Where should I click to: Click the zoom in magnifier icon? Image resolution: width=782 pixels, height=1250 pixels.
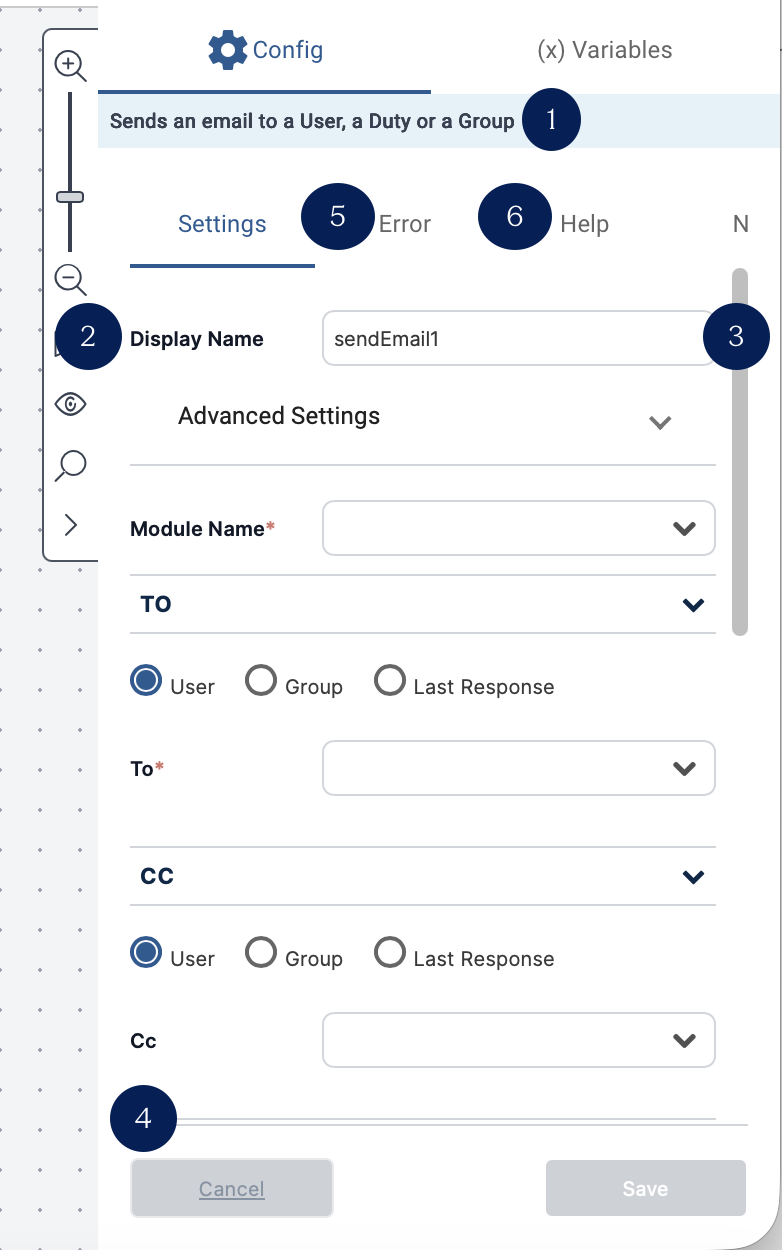coord(70,66)
